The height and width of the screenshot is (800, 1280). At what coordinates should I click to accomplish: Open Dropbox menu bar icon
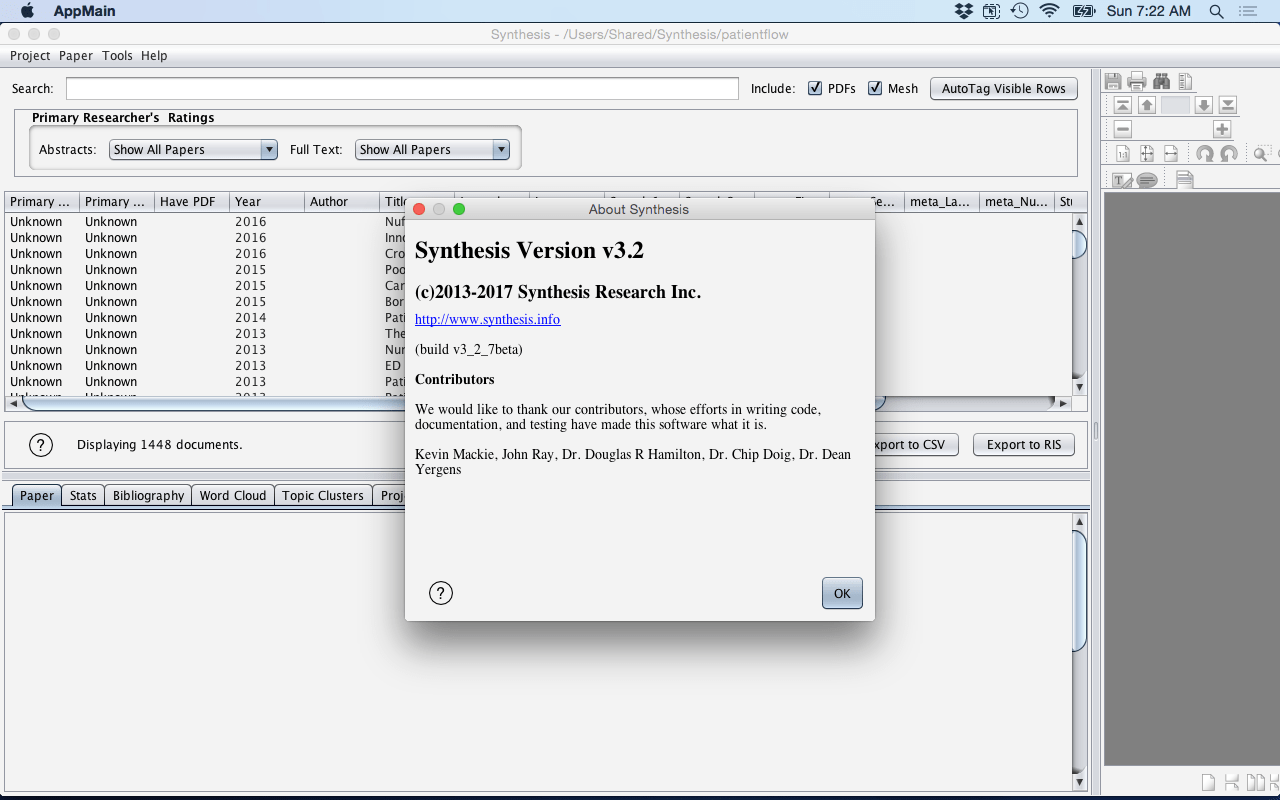coord(964,11)
